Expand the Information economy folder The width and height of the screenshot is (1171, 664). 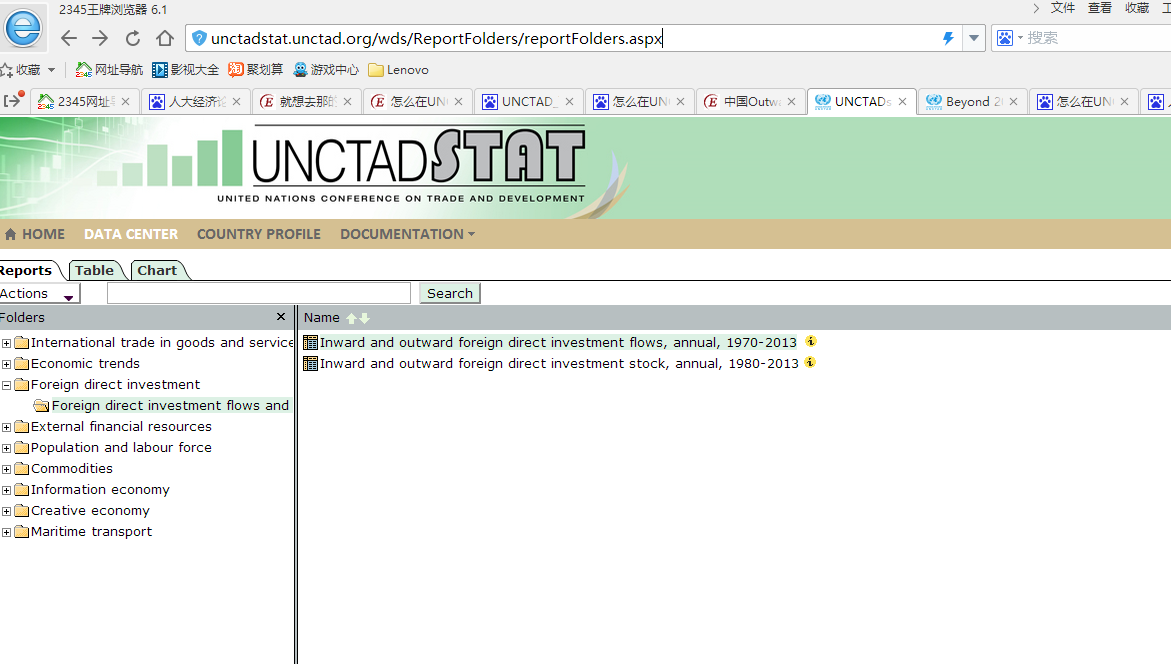[x=6, y=490]
